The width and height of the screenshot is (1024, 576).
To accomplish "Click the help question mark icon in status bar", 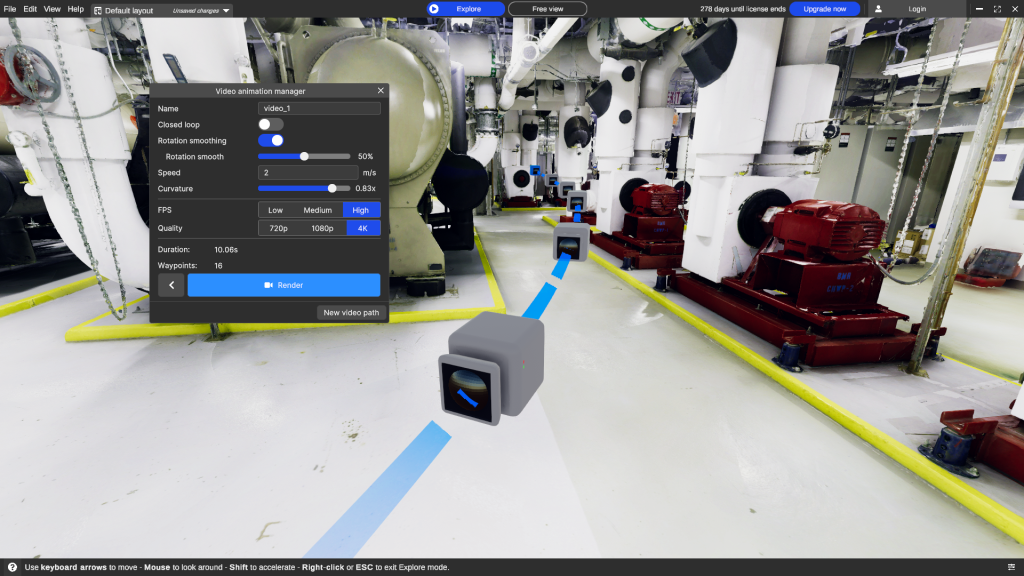I will 12,567.
